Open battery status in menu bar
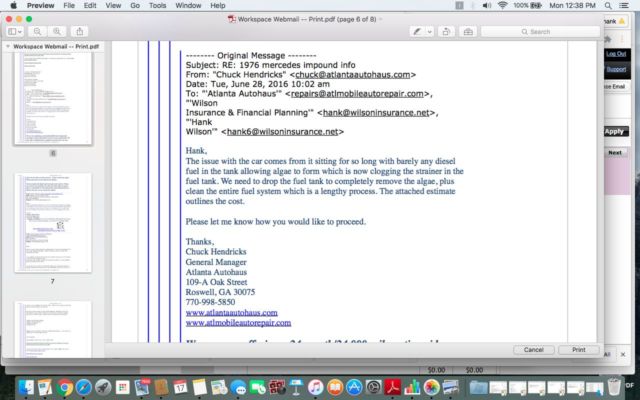Image resolution: width=640 pixels, height=400 pixels. (527, 5)
